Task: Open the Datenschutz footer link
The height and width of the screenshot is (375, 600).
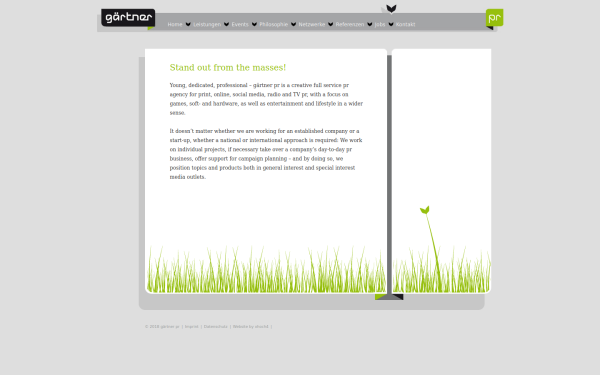Action: pyautogui.click(x=215, y=327)
